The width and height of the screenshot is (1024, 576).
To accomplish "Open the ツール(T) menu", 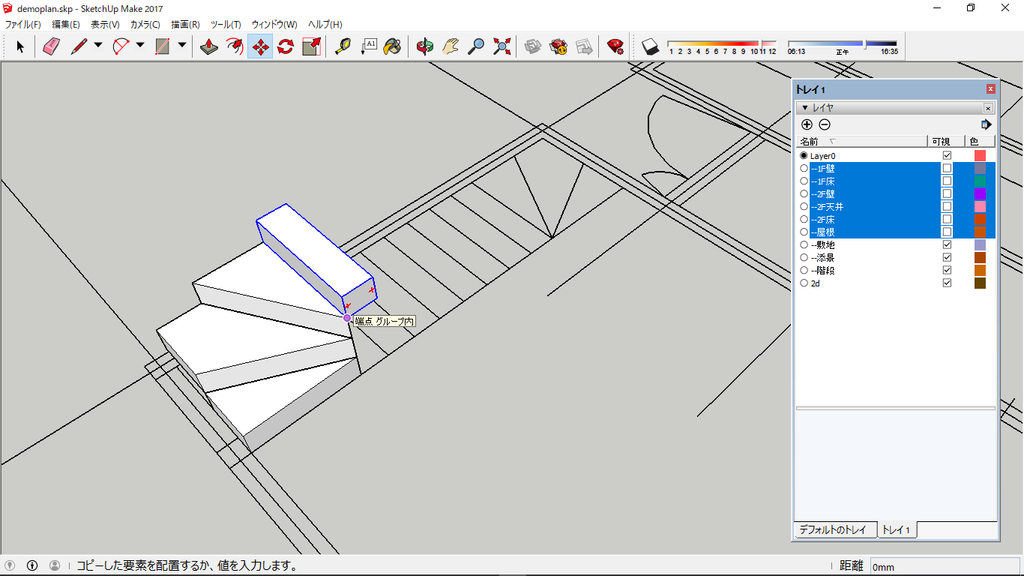I will pyautogui.click(x=225, y=25).
